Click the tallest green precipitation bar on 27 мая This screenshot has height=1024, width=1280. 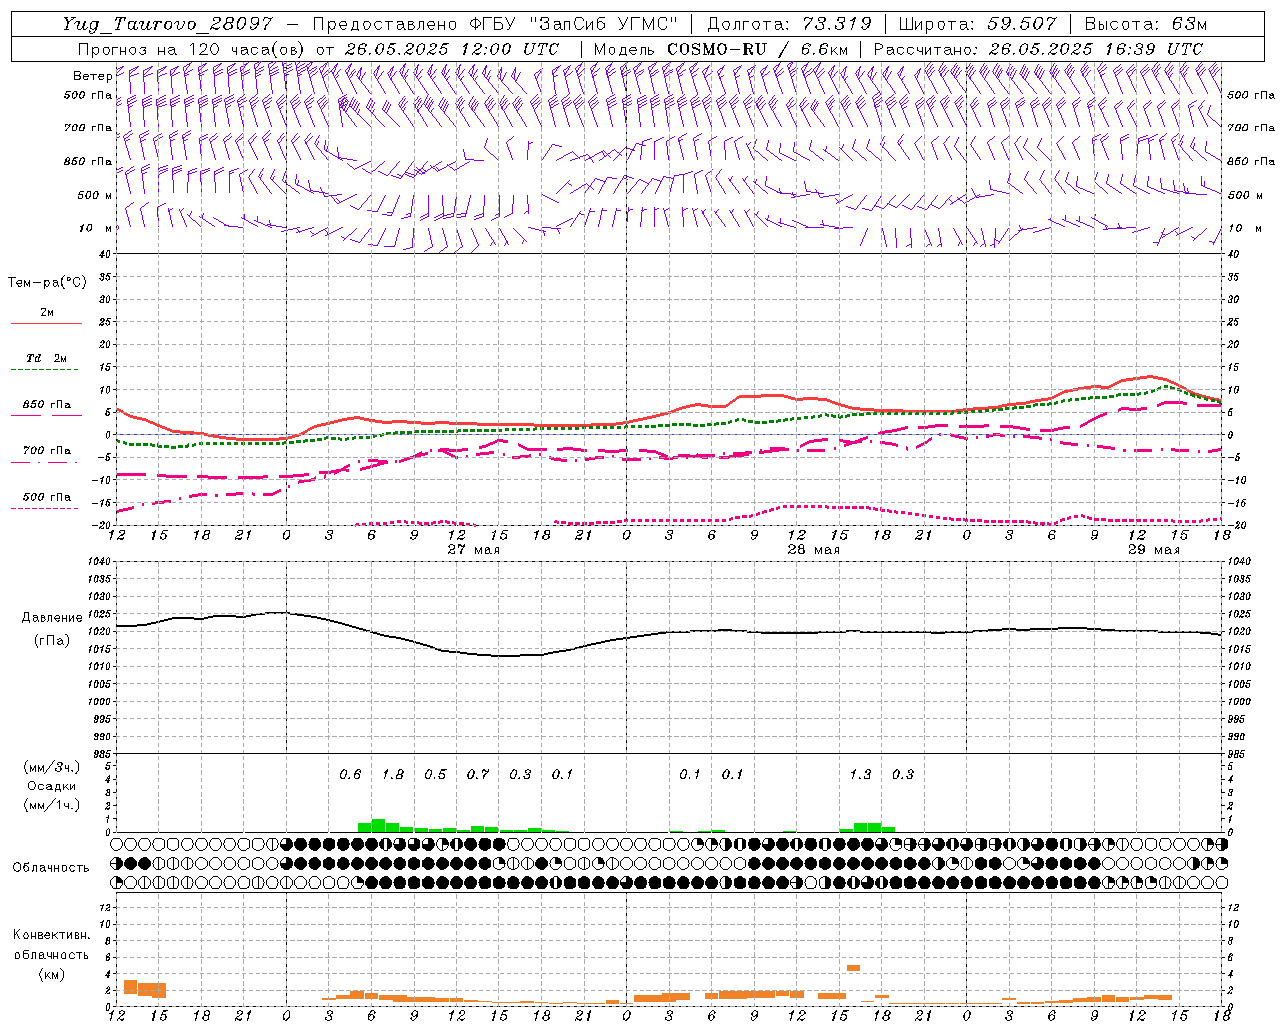[378, 825]
